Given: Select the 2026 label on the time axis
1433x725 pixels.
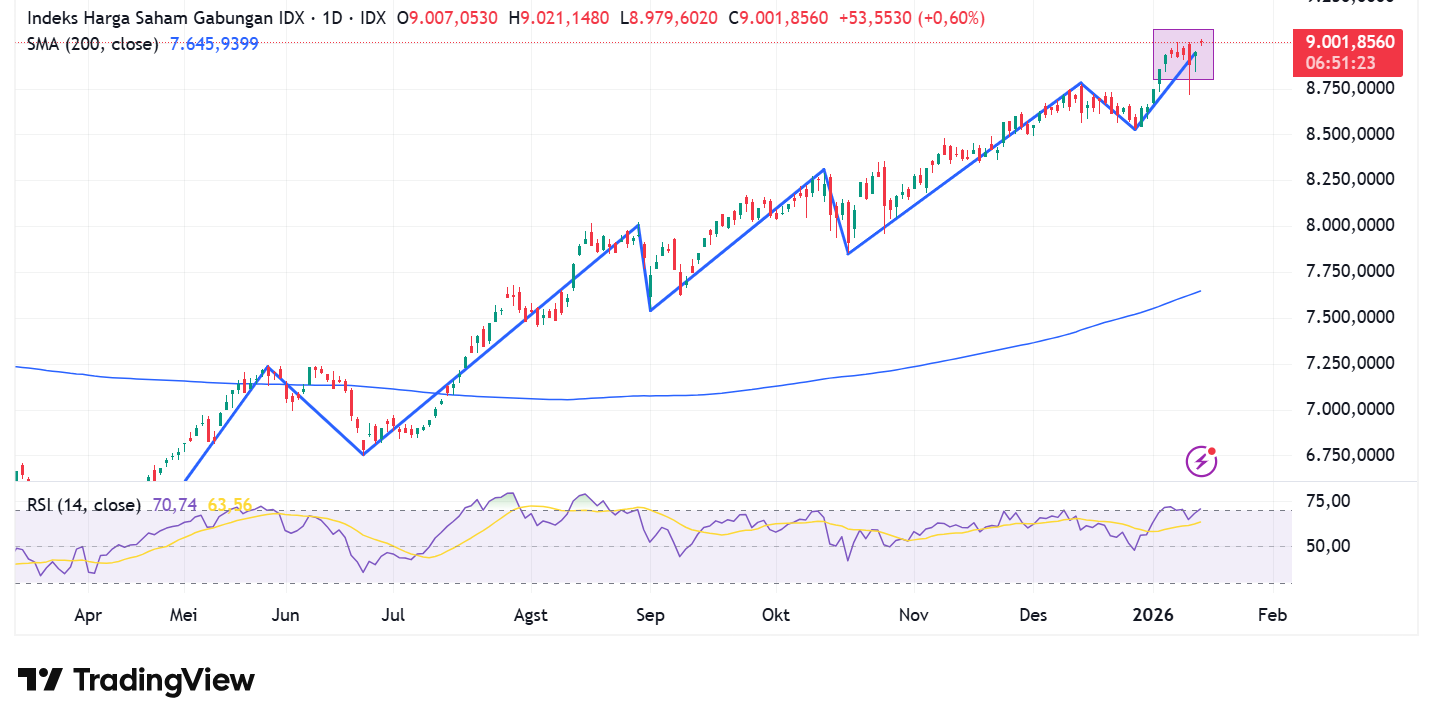Looking at the screenshot, I should (x=1155, y=615).
